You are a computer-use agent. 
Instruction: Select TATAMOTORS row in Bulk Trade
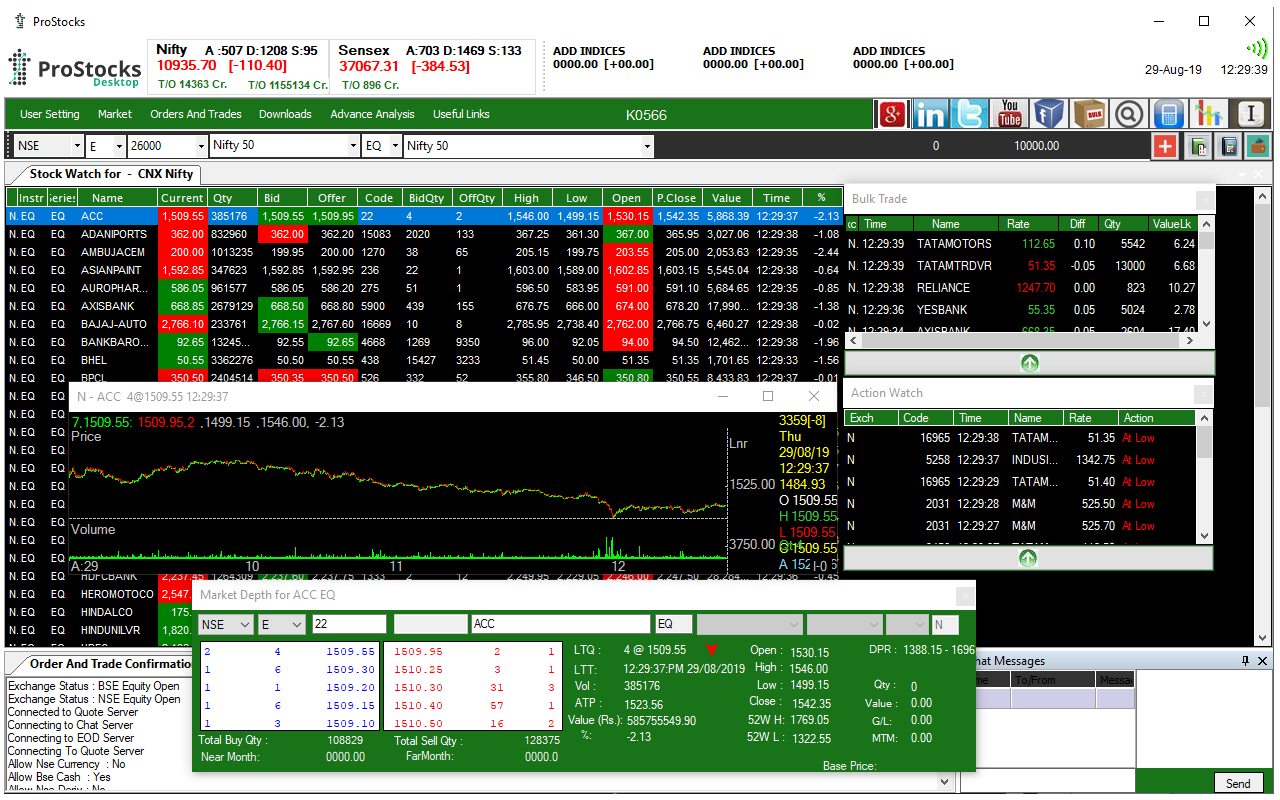point(1021,244)
